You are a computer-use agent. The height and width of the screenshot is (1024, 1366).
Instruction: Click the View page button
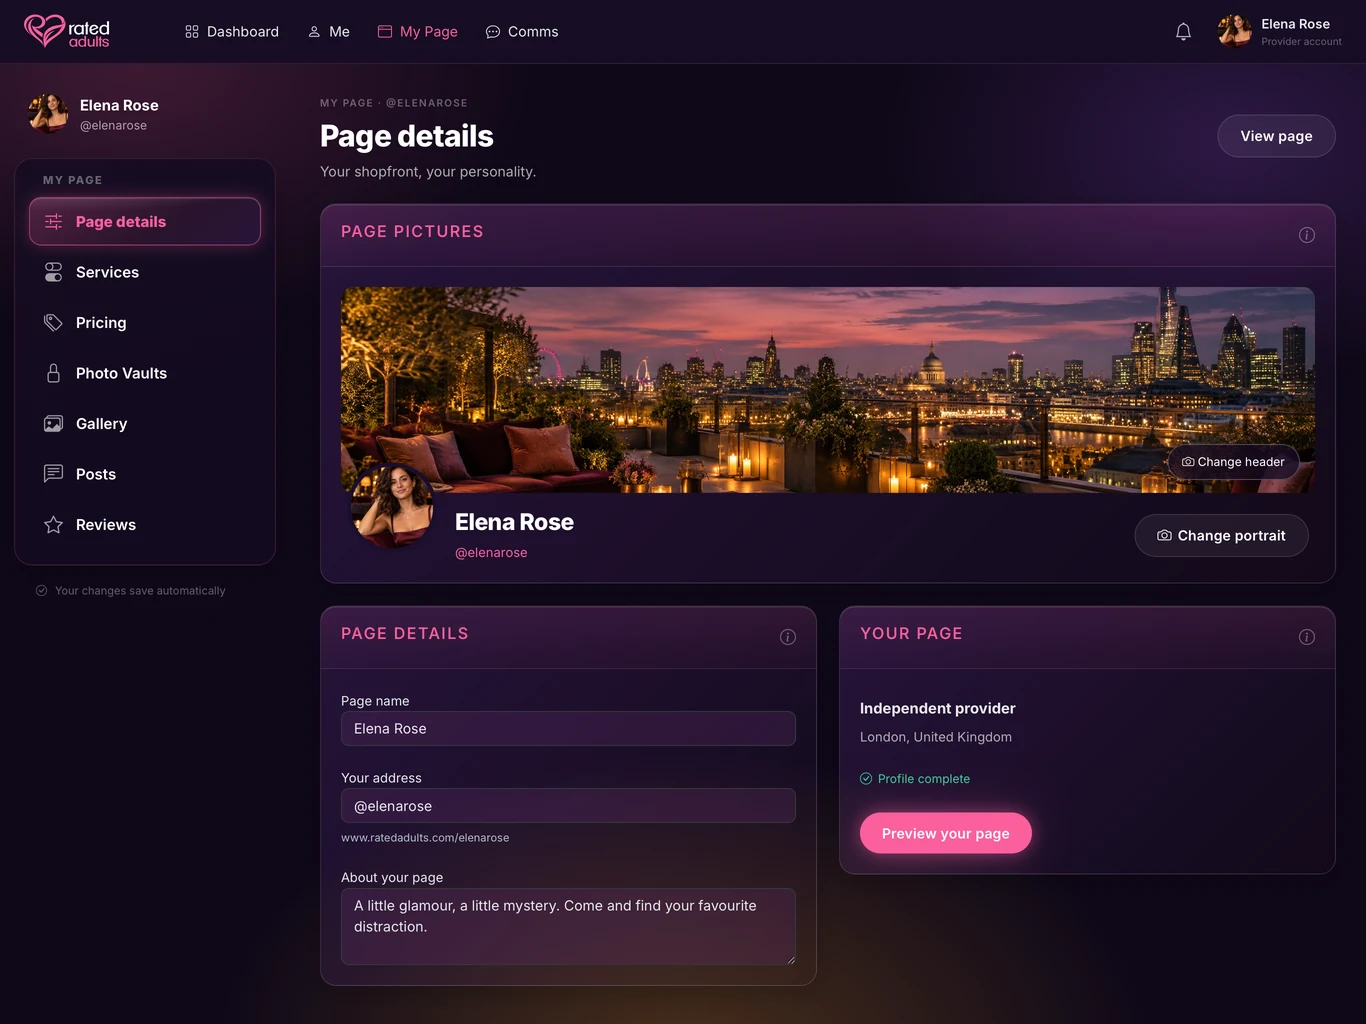[x=1276, y=136]
